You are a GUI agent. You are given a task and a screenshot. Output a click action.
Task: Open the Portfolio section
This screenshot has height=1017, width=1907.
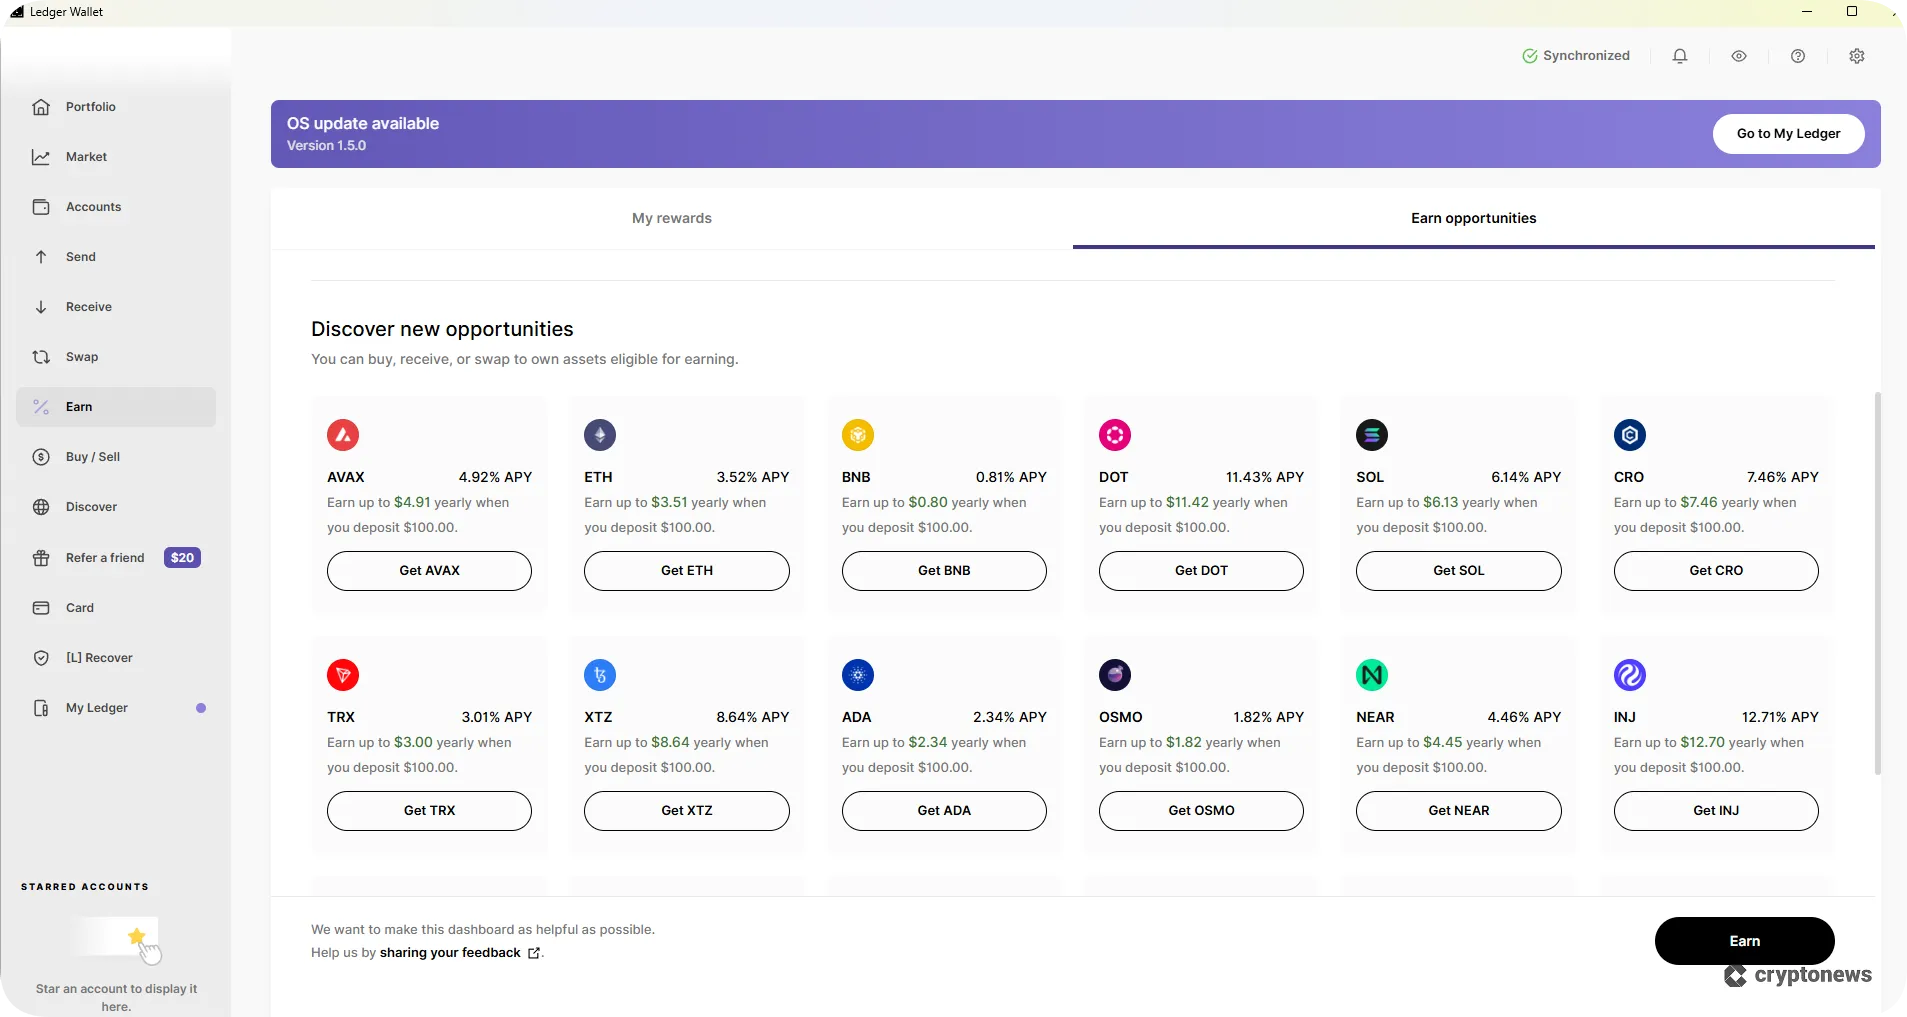[x=89, y=106]
